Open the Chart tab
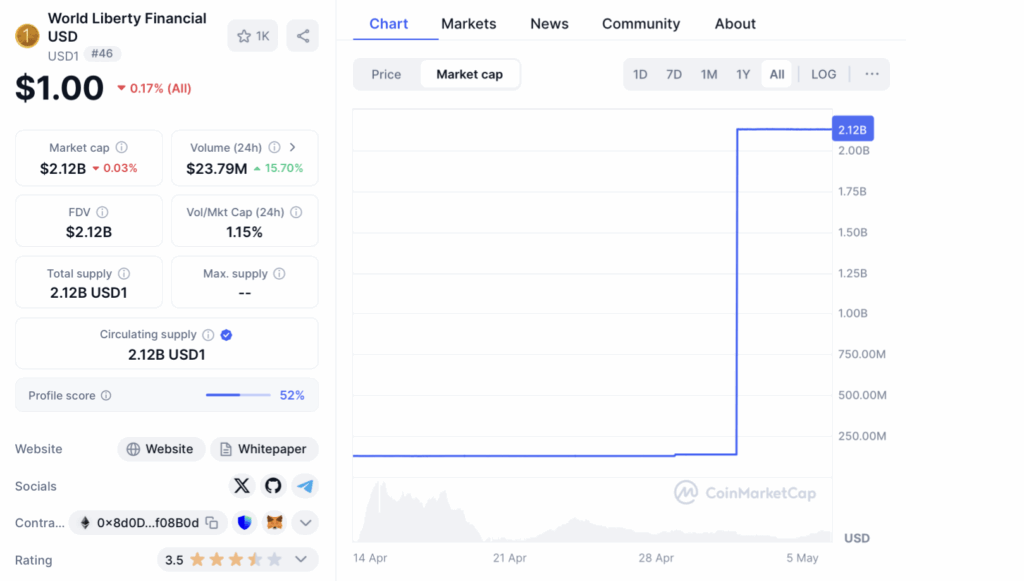 point(389,24)
